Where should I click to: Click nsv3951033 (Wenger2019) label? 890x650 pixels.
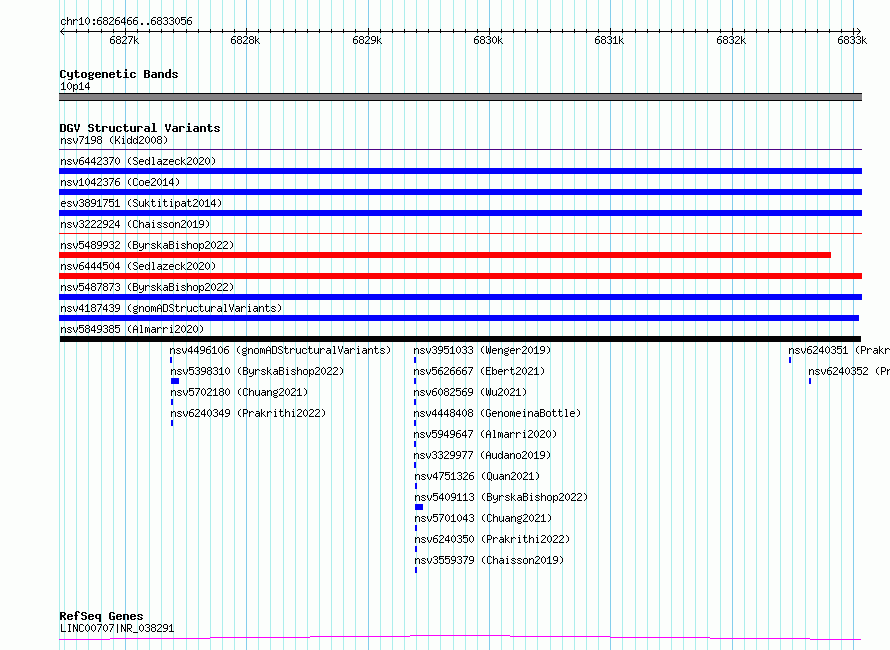point(482,350)
